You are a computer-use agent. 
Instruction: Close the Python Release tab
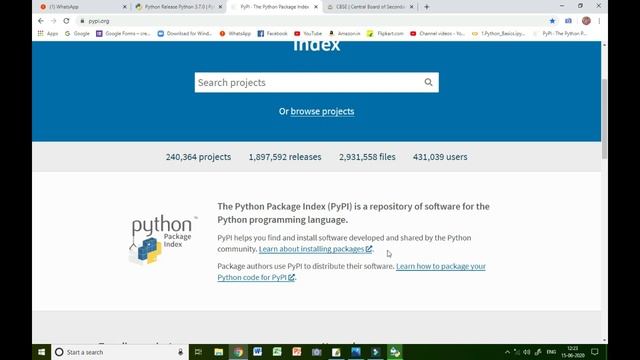tap(220, 7)
